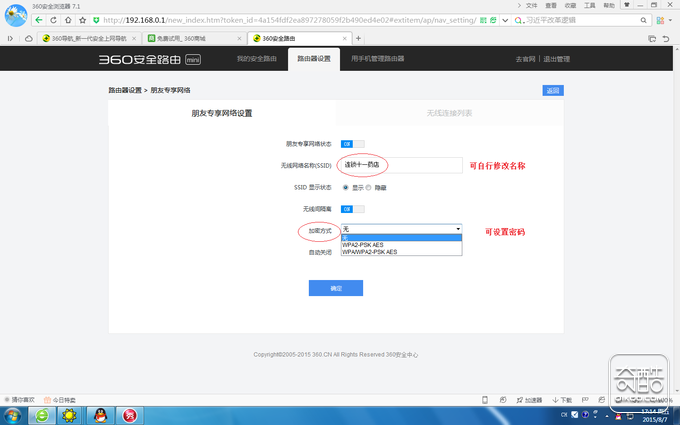Image resolution: width=680 pixels, height=425 pixels.
Task: Click the SSID name input field
Action: click(402, 165)
